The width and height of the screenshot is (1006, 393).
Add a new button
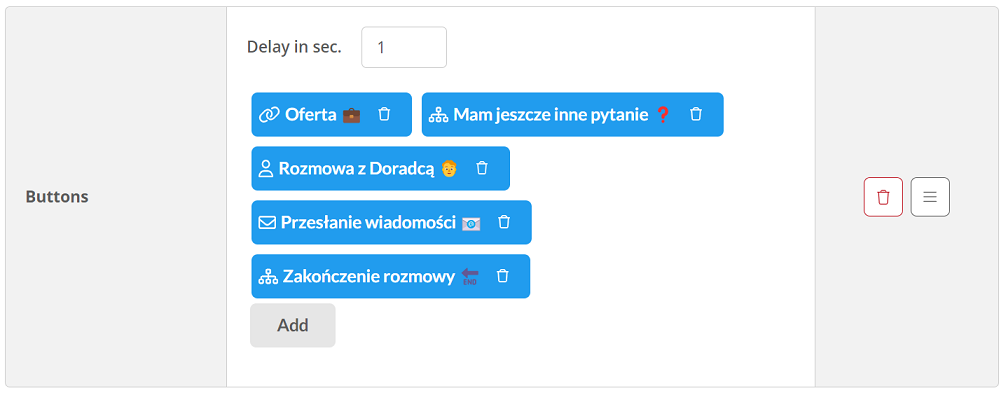[x=293, y=325]
